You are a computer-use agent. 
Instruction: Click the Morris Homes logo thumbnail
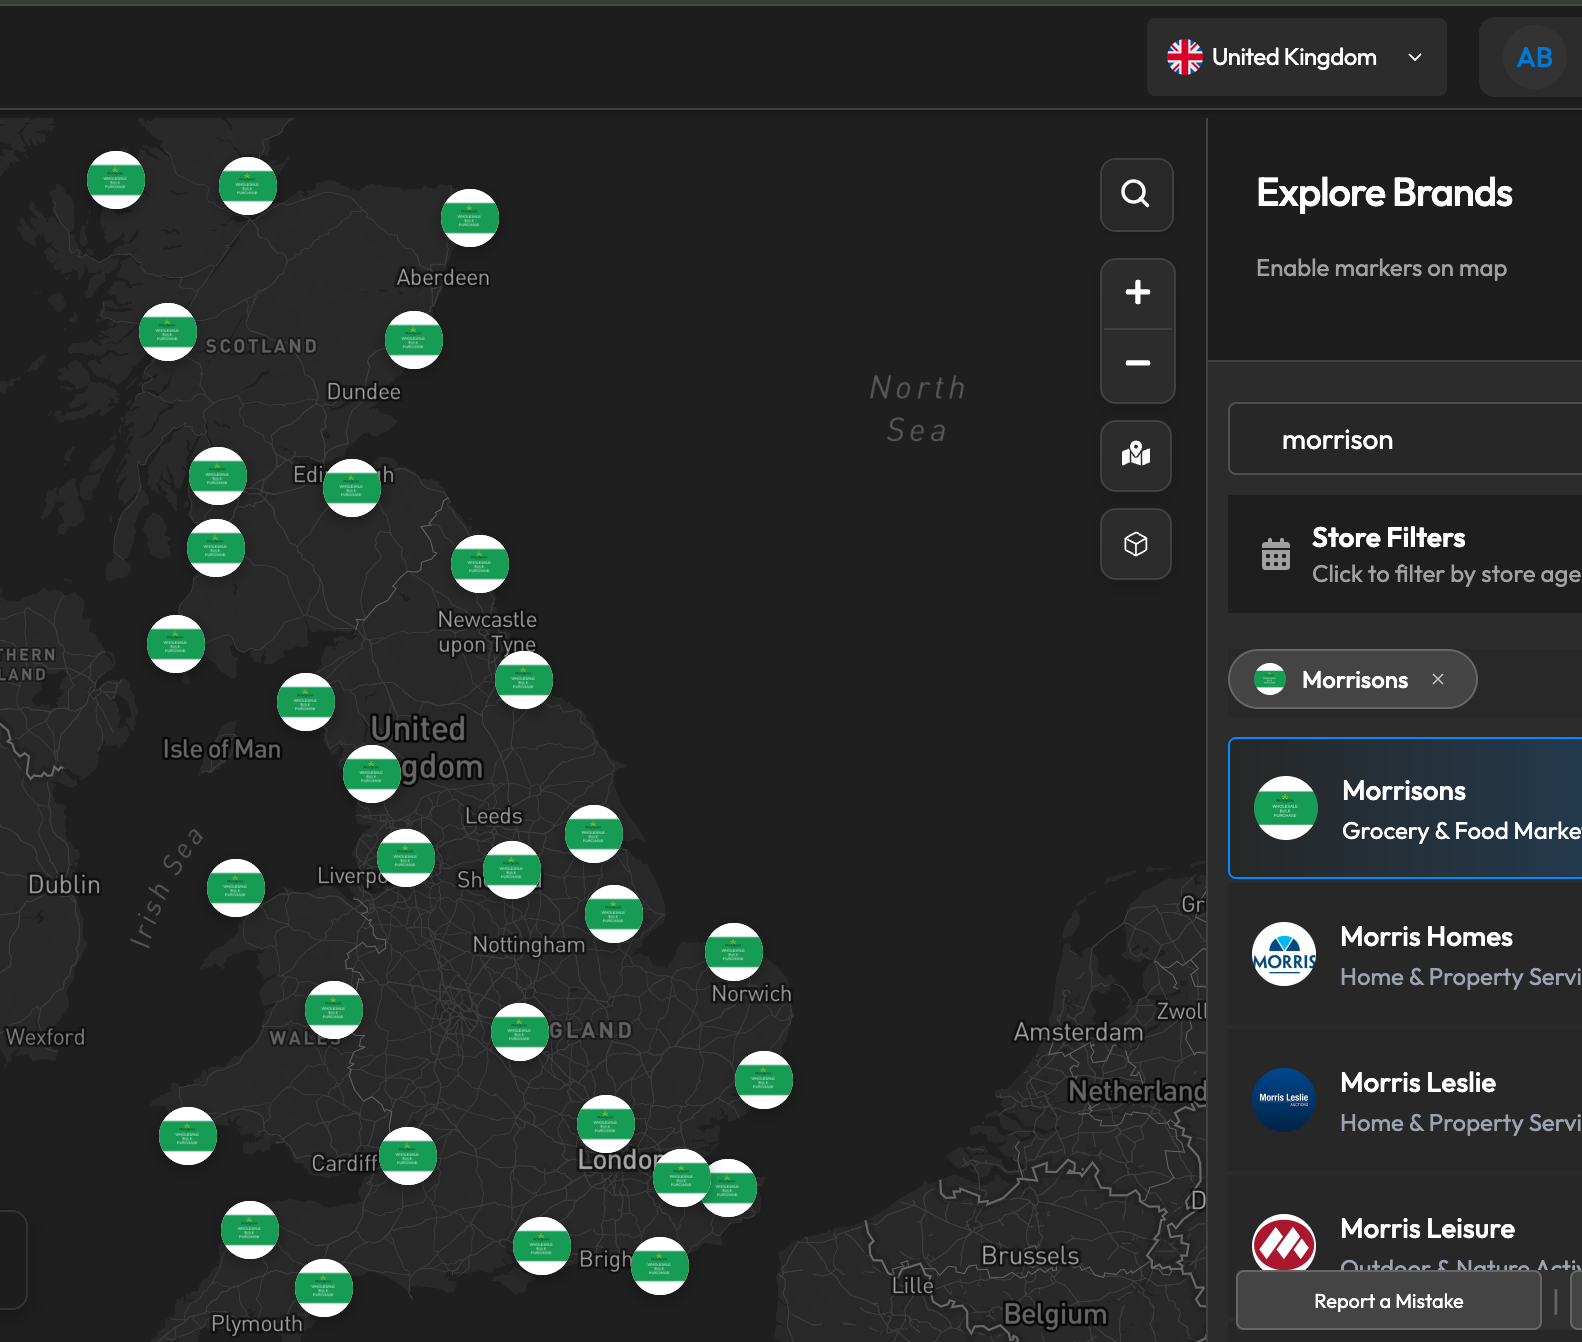coord(1284,954)
